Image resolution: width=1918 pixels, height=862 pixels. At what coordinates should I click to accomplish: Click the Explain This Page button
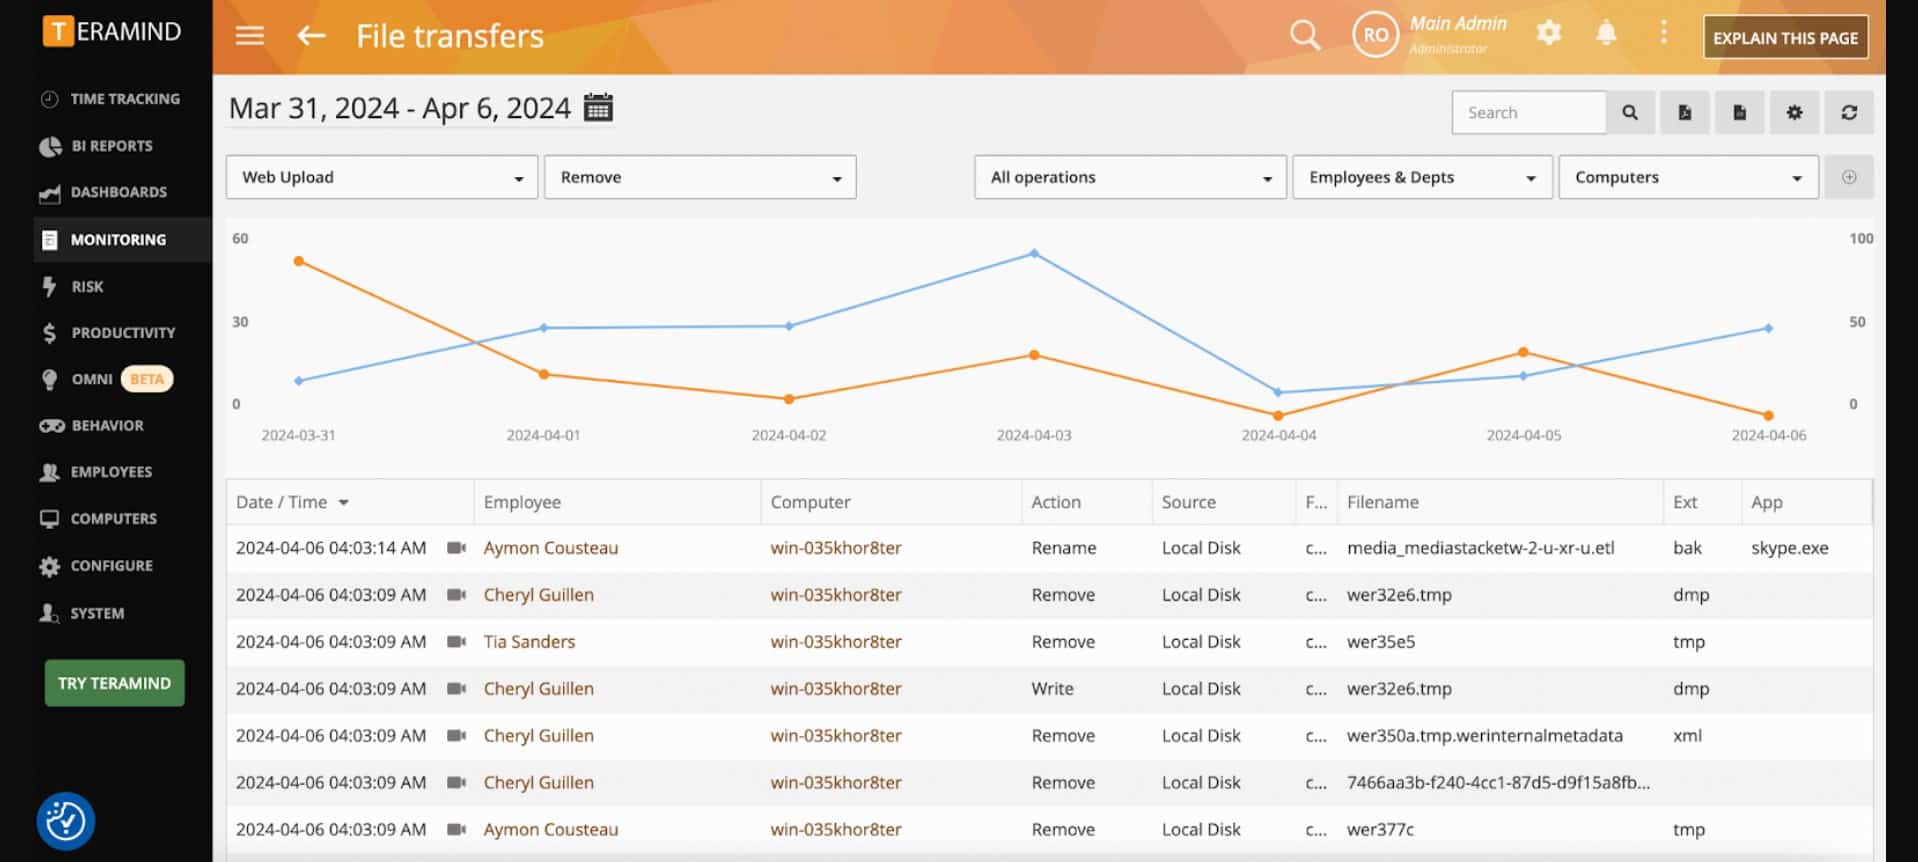coord(1785,38)
